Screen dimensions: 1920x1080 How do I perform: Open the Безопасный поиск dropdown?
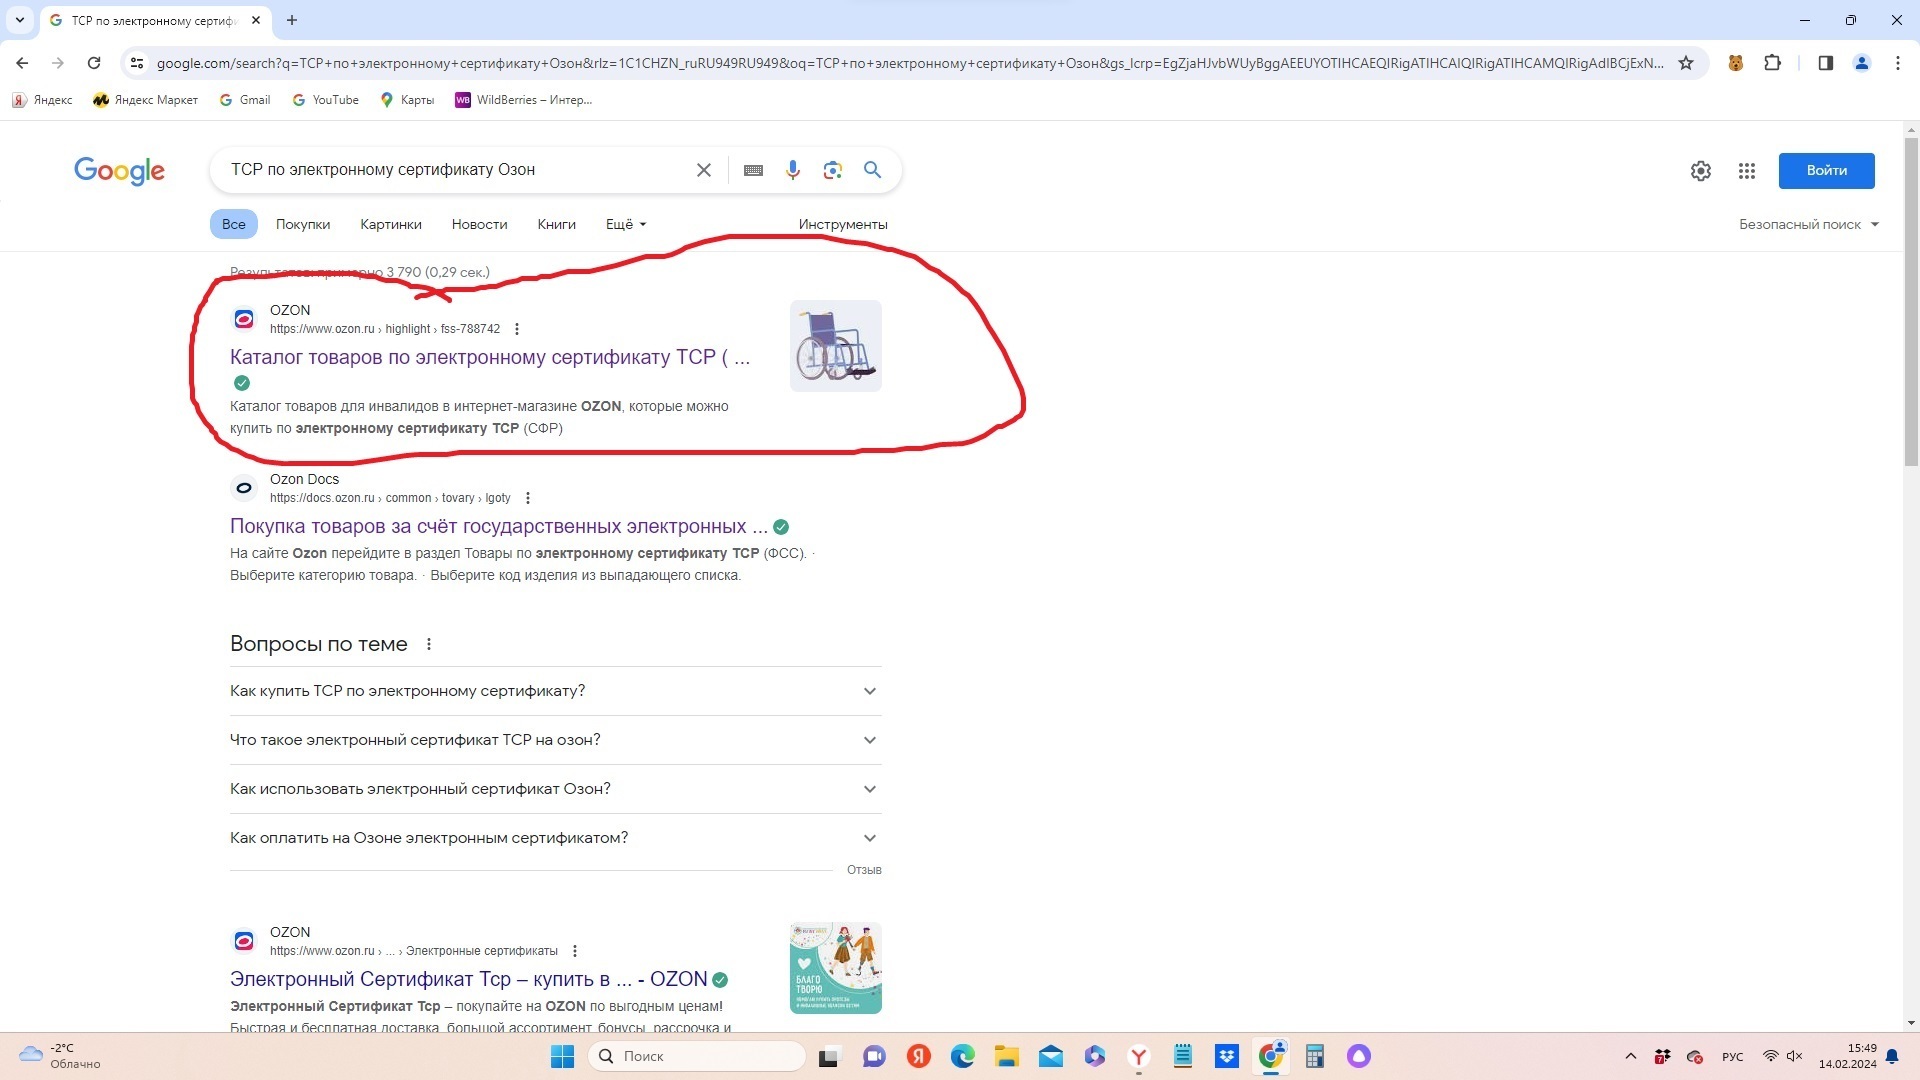click(1808, 224)
